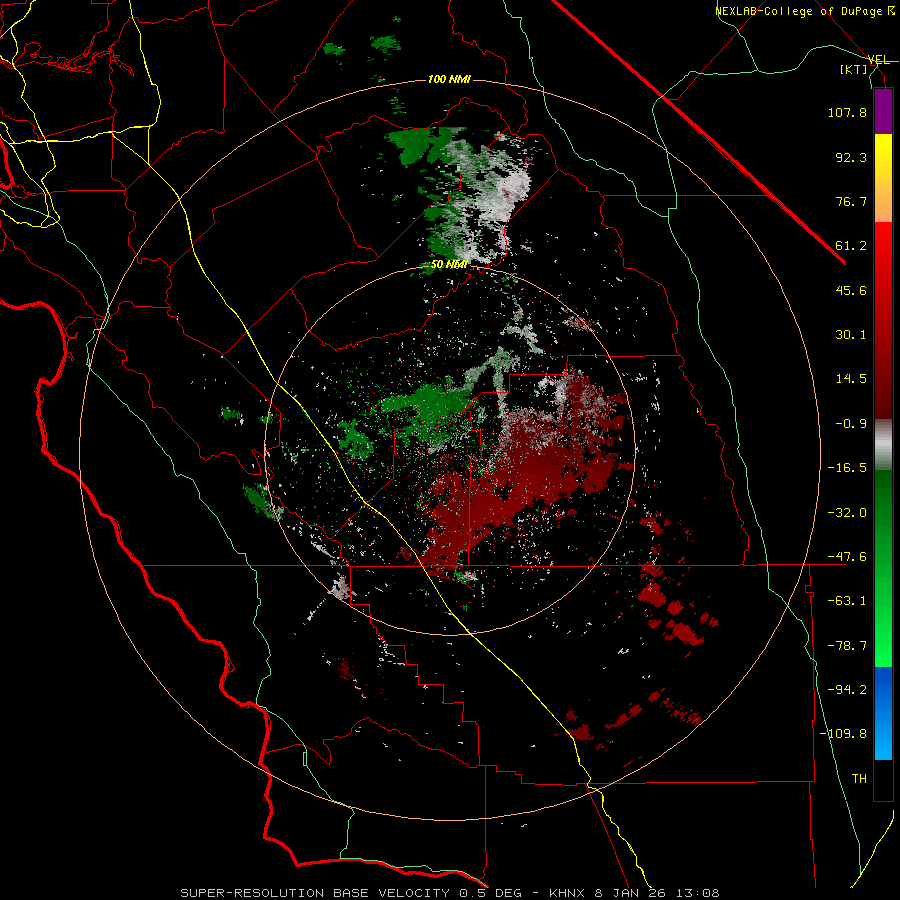Click the 14.5 velocity scale value
Viewport: 900px width, 900px height.
point(851,379)
